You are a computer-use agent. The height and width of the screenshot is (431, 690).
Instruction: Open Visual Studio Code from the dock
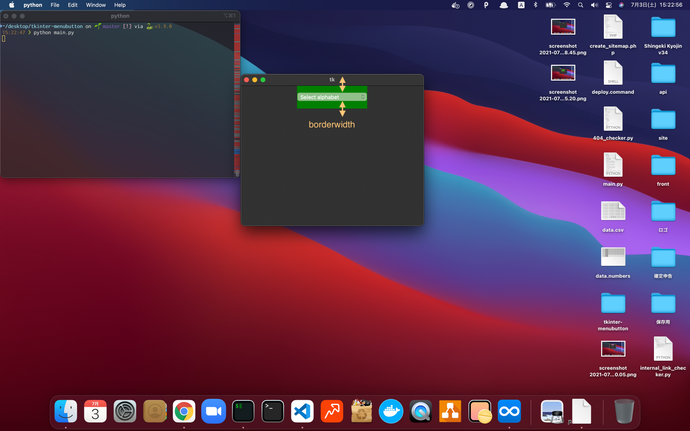pos(302,410)
